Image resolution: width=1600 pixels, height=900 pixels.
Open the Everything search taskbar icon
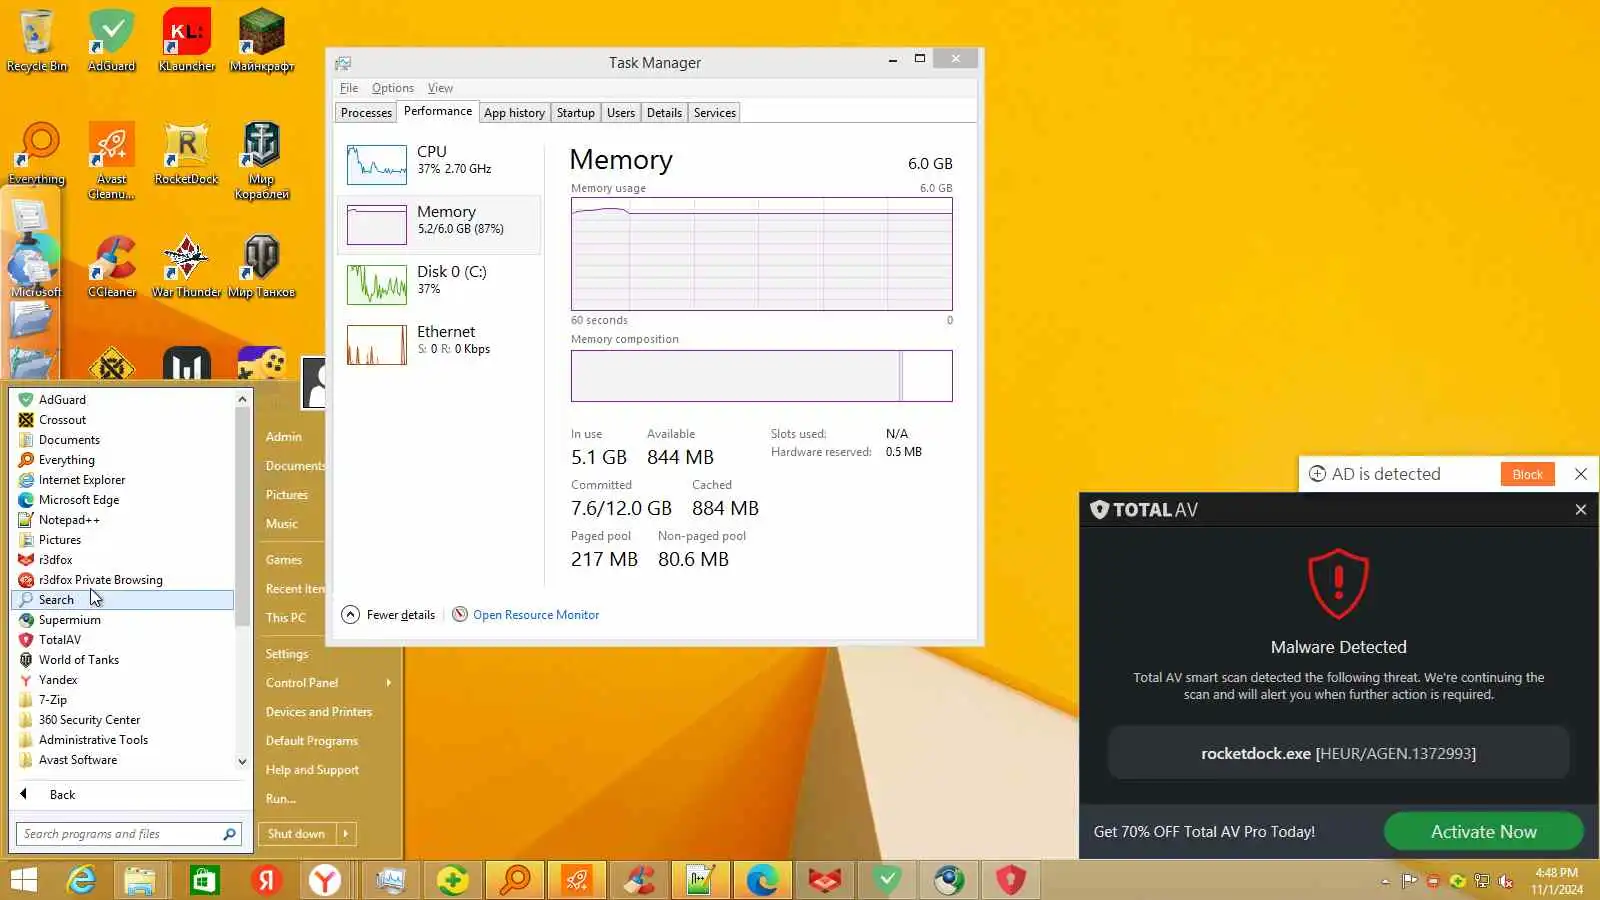[x=515, y=880]
